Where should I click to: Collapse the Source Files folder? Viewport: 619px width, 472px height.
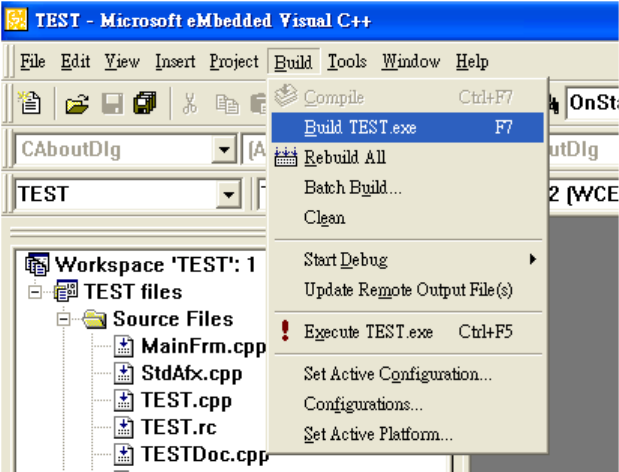[64, 319]
